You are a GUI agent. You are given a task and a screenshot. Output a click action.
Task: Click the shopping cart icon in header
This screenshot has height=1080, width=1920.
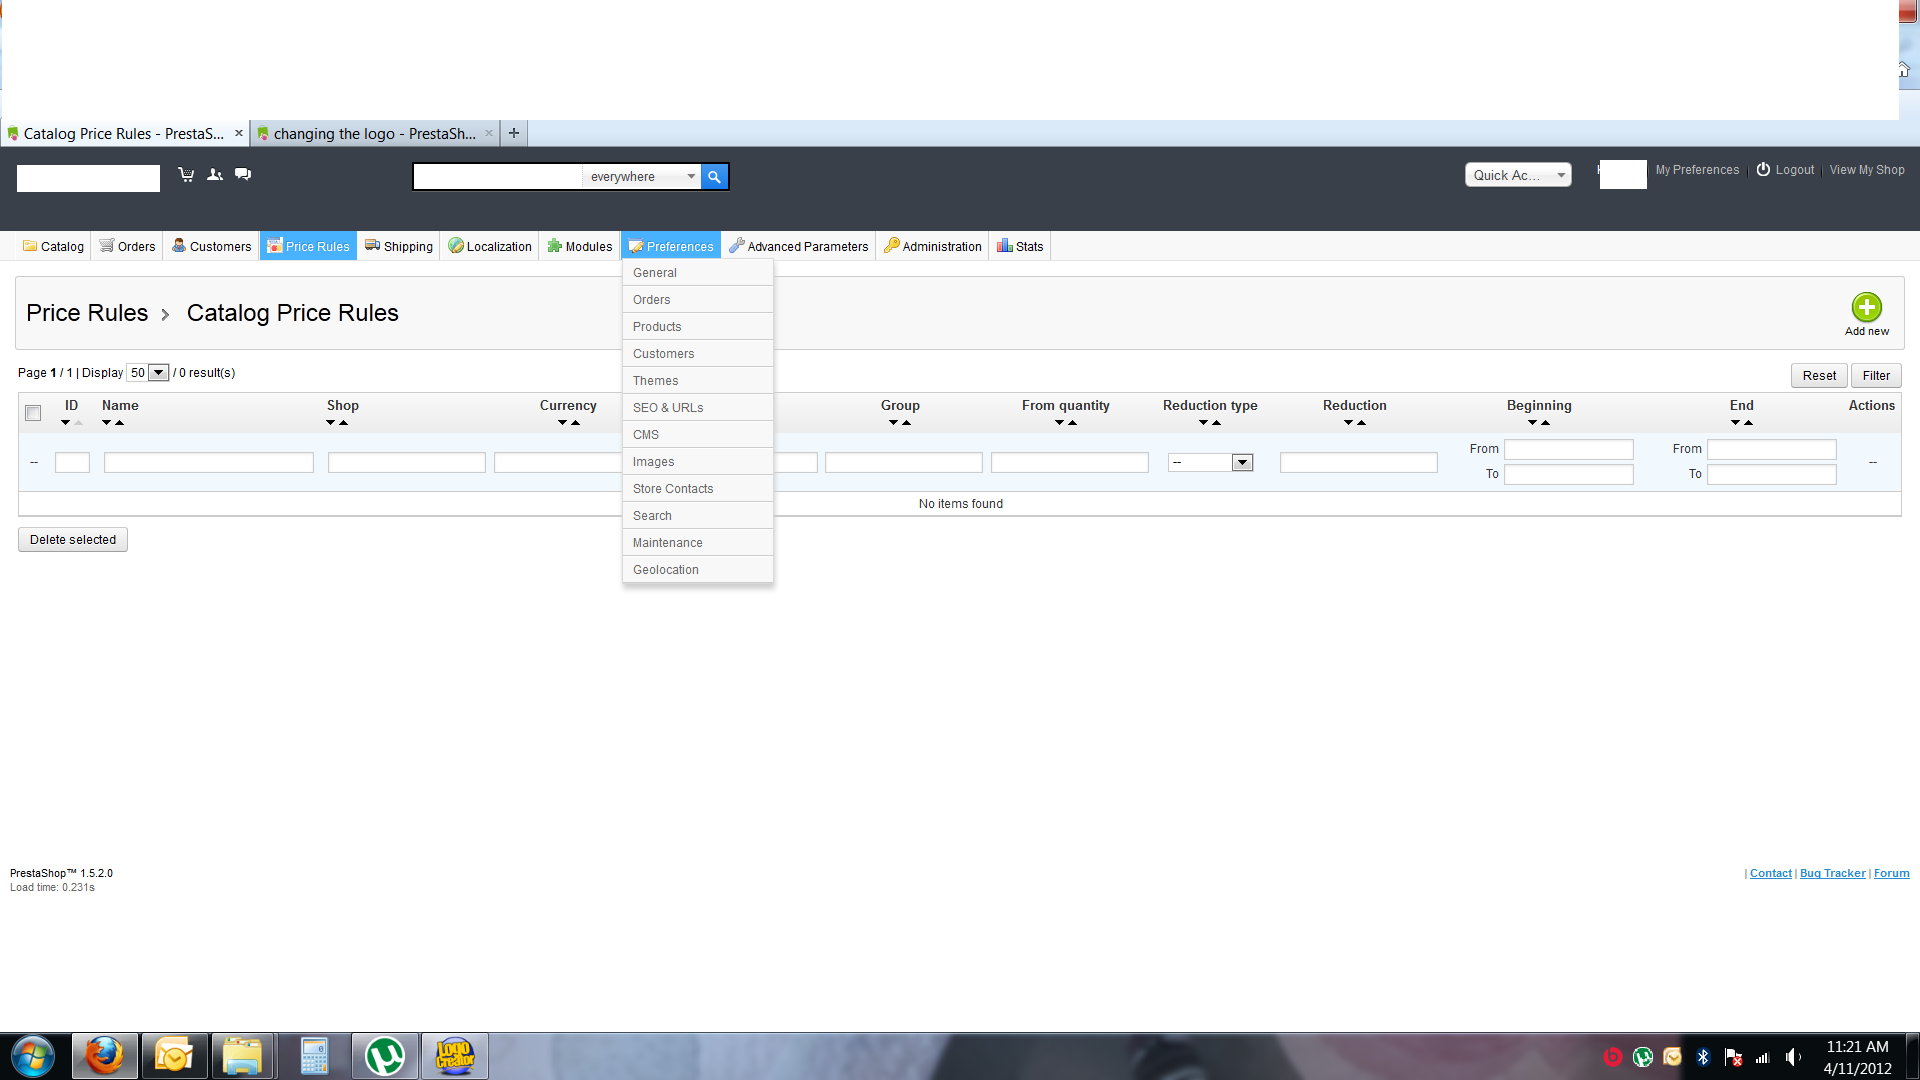[186, 174]
